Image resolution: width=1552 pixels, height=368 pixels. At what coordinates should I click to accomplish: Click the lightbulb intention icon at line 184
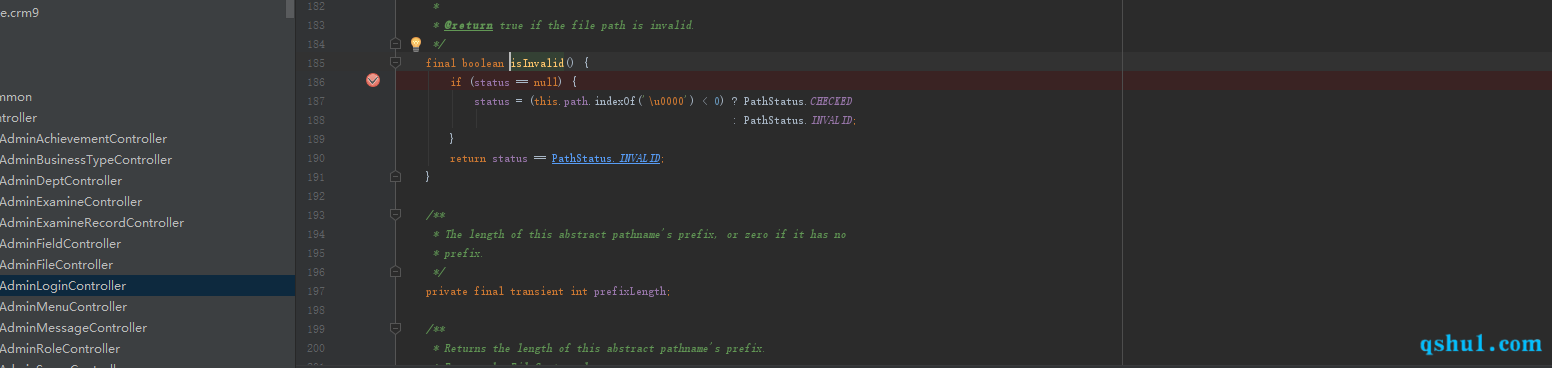tap(416, 44)
